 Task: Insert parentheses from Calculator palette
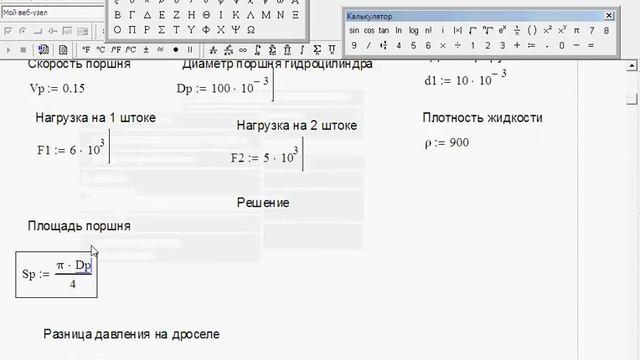[532, 31]
